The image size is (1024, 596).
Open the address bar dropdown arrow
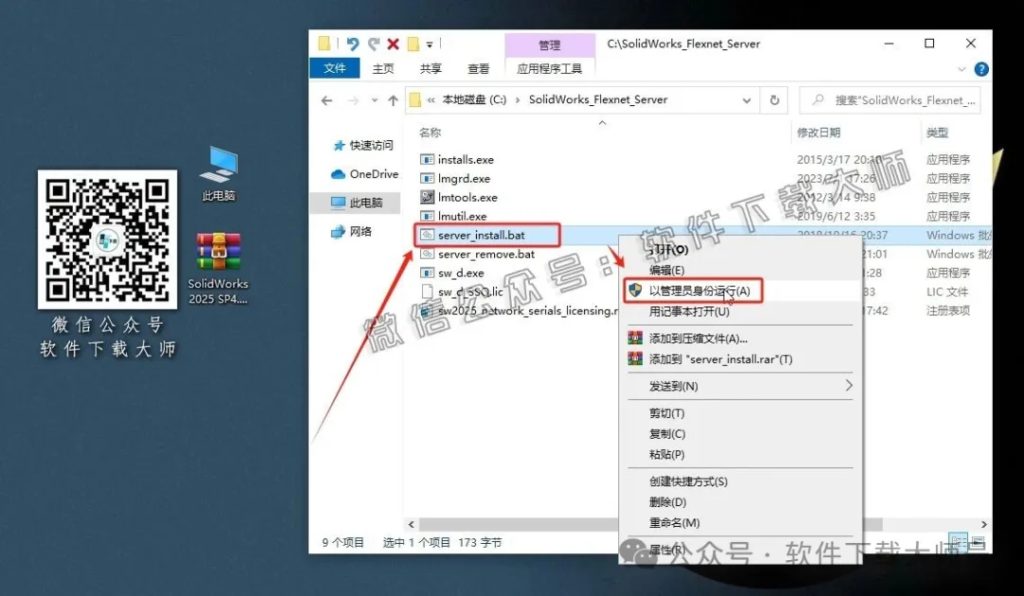pos(746,100)
